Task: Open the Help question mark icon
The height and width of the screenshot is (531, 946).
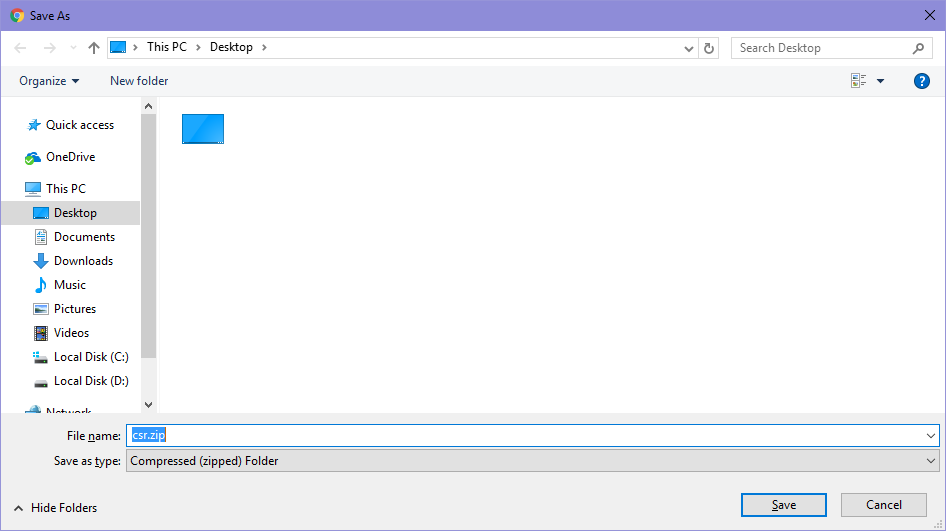Action: pos(922,81)
